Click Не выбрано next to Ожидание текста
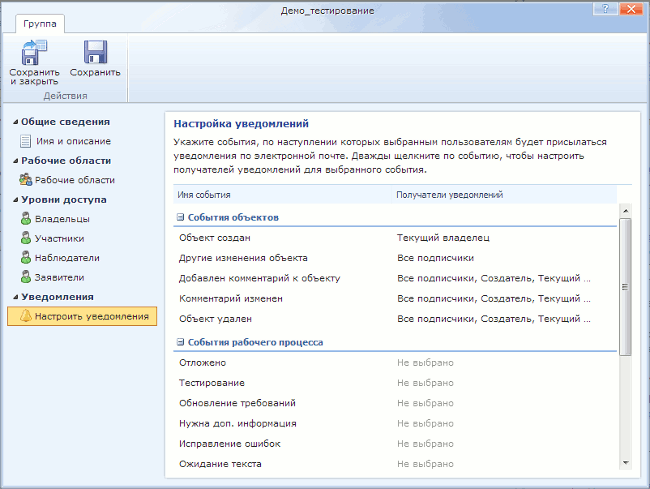This screenshot has height=489, width=650. click(425, 464)
